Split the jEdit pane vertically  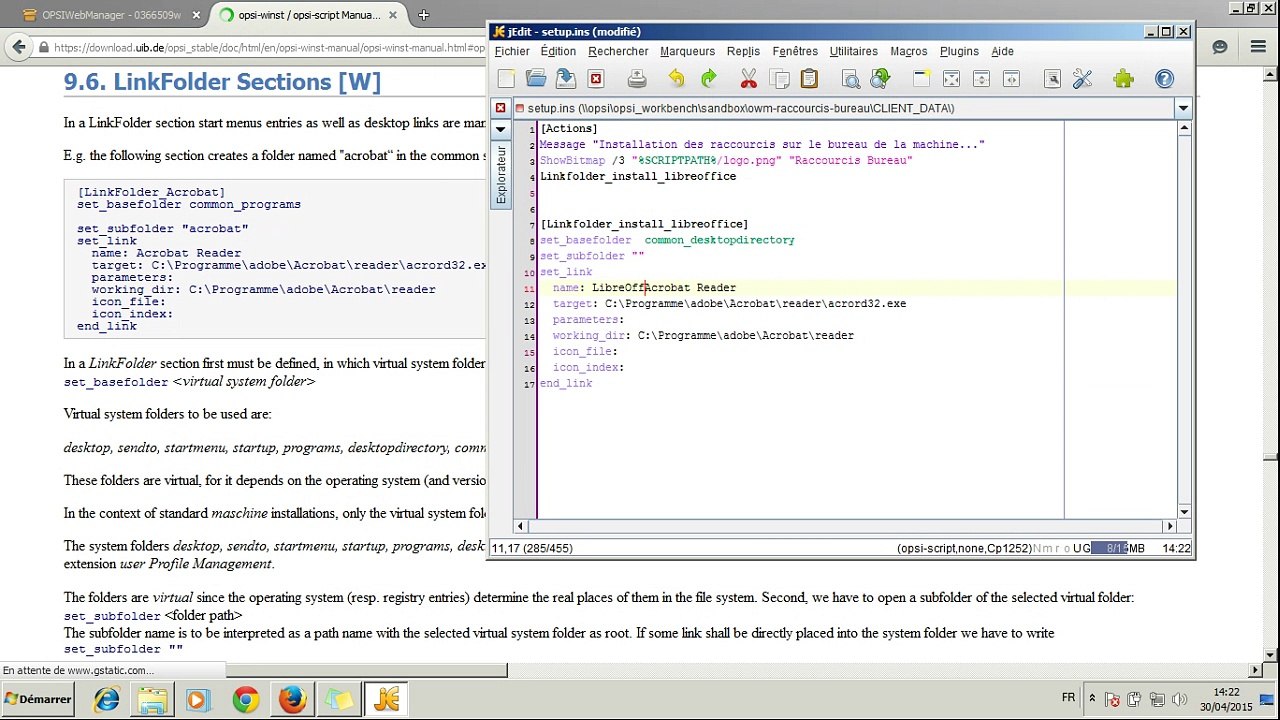pyautogui.click(x=1011, y=79)
